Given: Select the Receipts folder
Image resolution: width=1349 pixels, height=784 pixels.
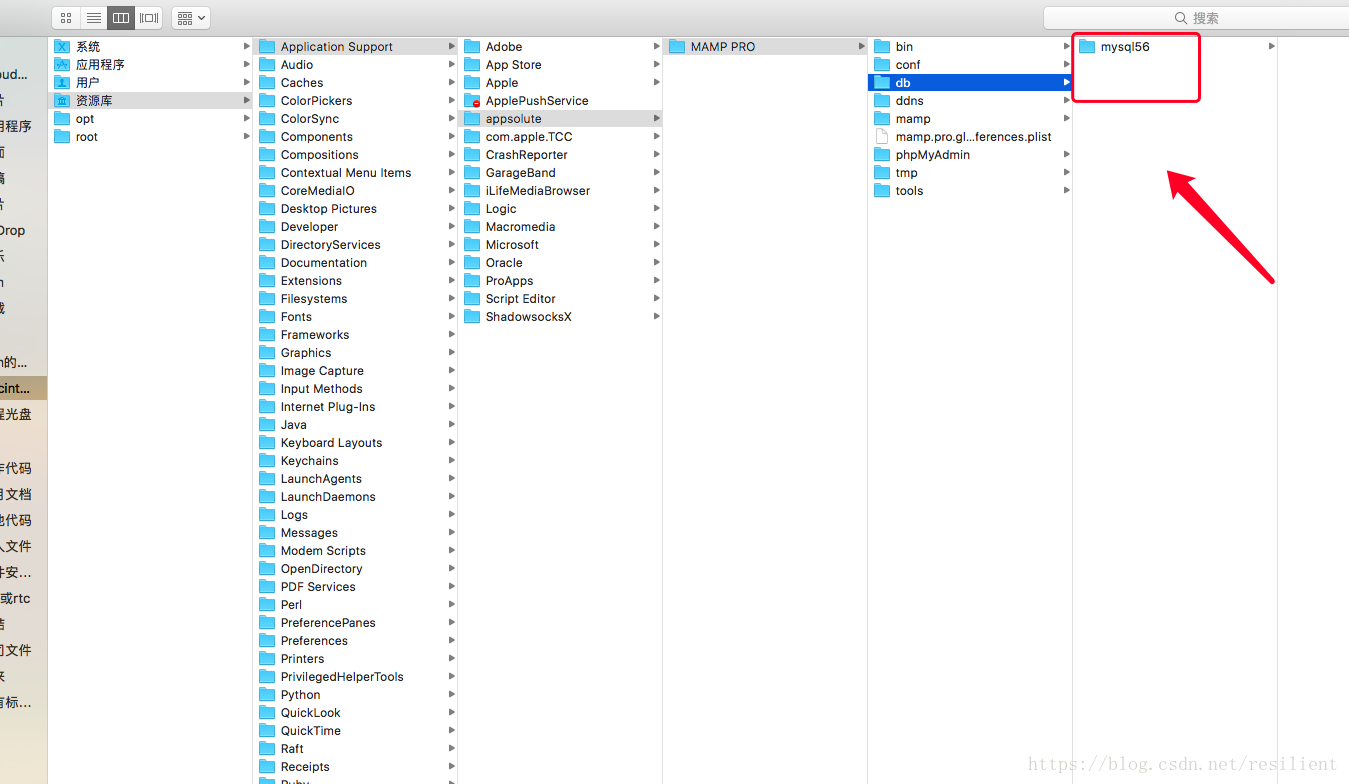Looking at the screenshot, I should 356,767.
